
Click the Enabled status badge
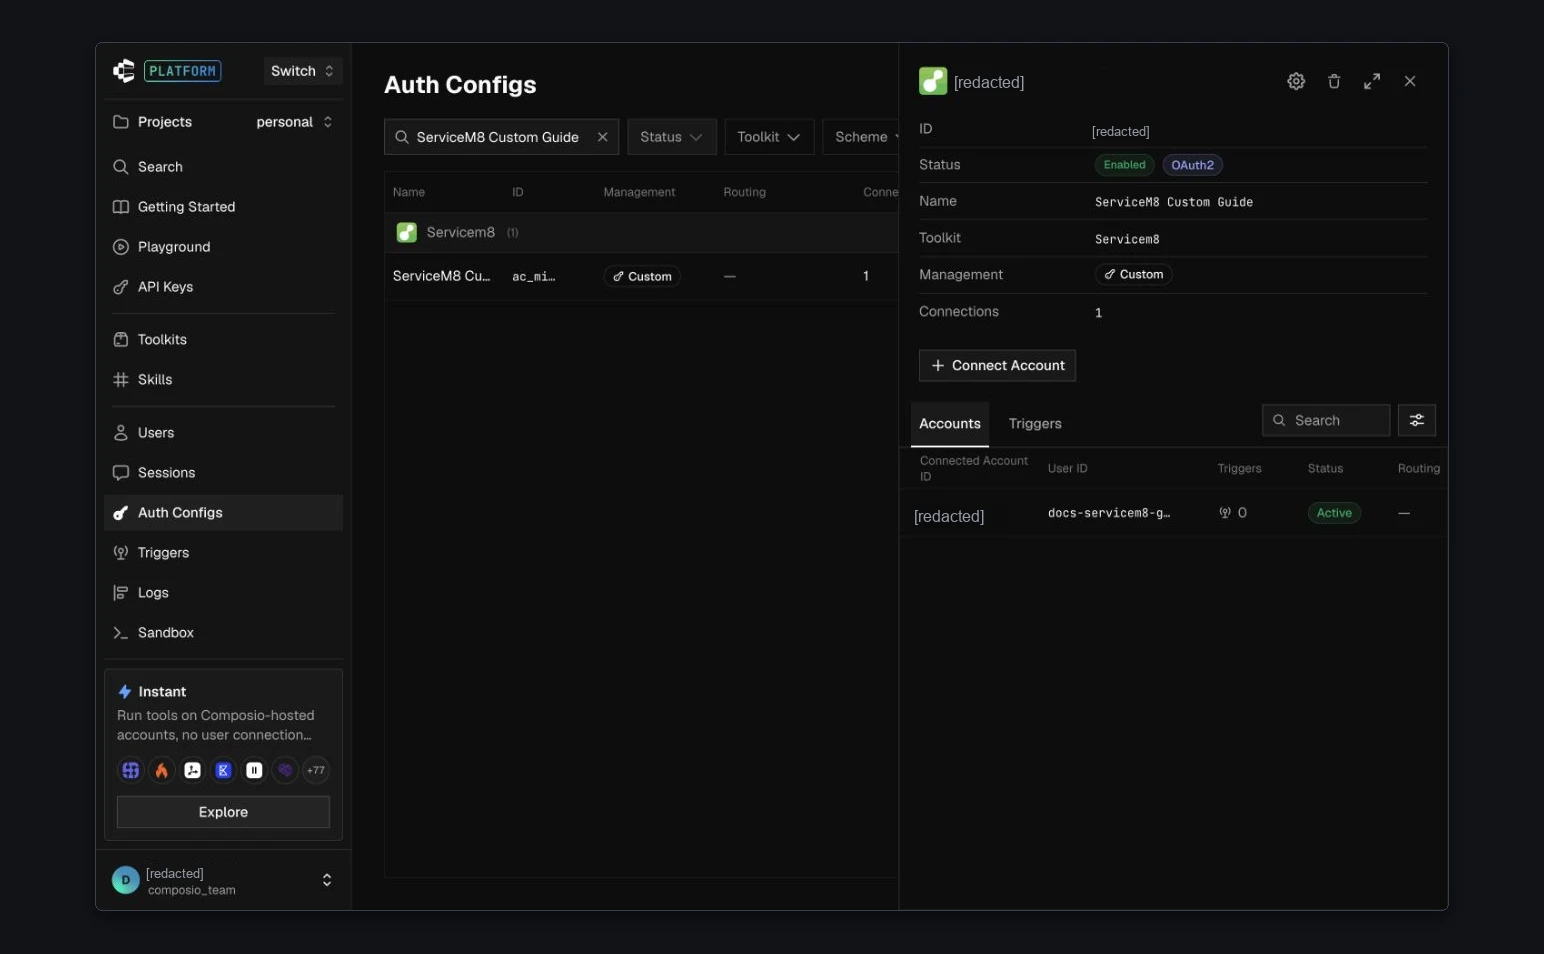coord(1124,165)
